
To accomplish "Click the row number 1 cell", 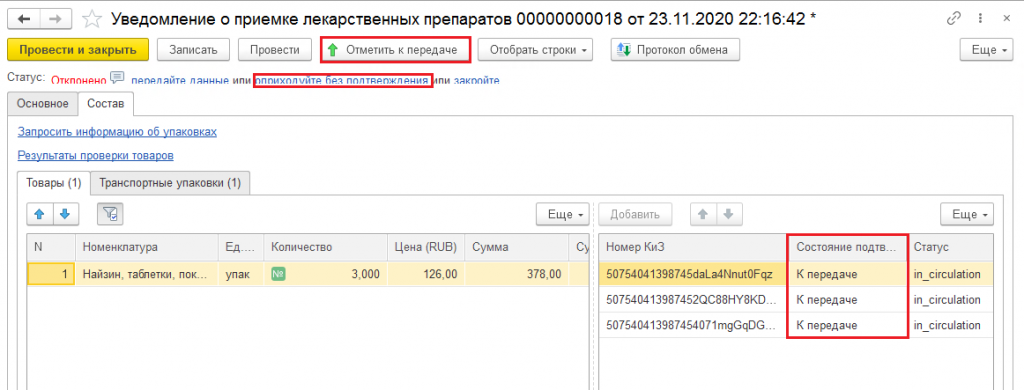I will coord(52,274).
